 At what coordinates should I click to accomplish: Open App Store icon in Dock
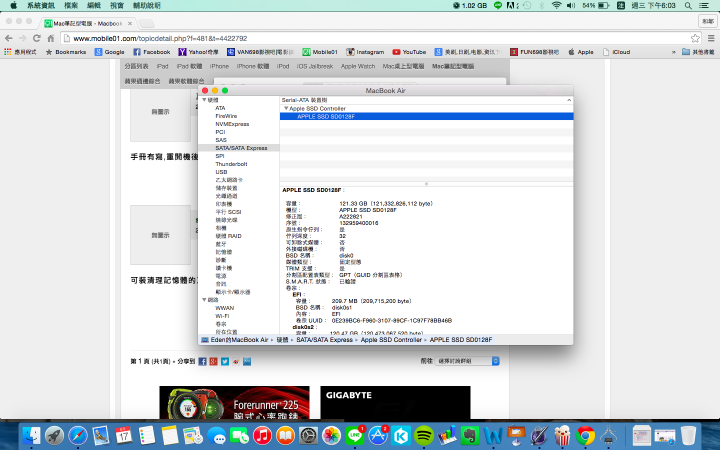click(378, 435)
